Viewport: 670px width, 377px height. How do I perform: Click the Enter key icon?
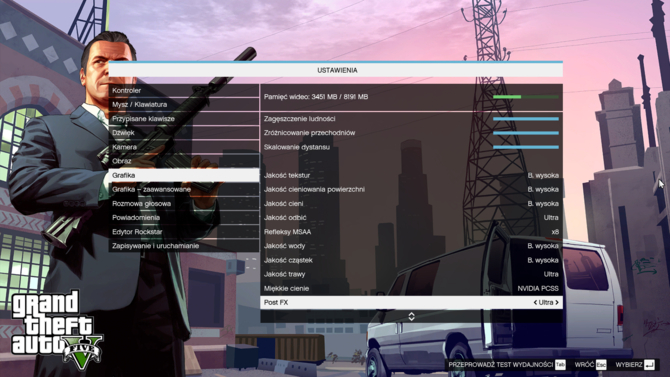point(649,365)
